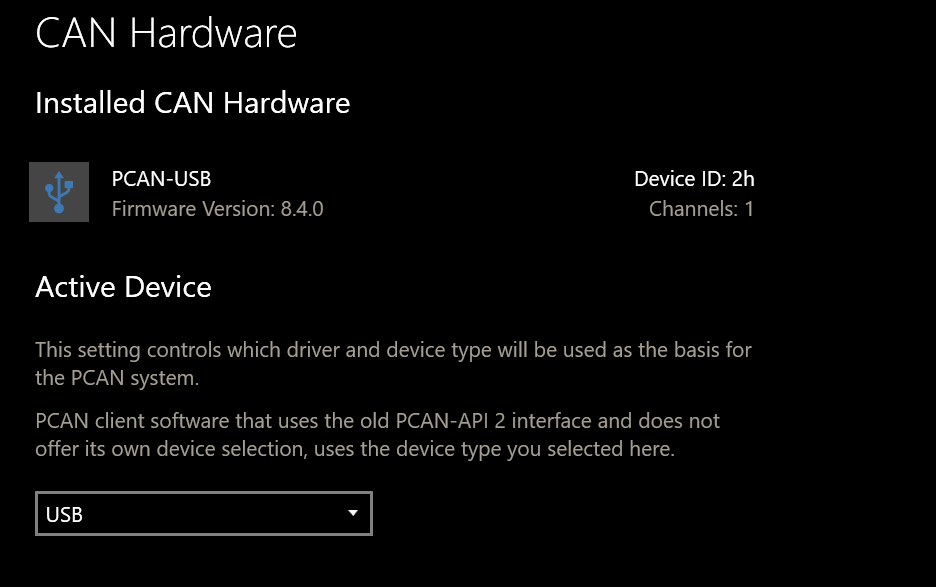Image resolution: width=936 pixels, height=587 pixels.
Task: Click the blue USB device icon
Action: coord(59,192)
